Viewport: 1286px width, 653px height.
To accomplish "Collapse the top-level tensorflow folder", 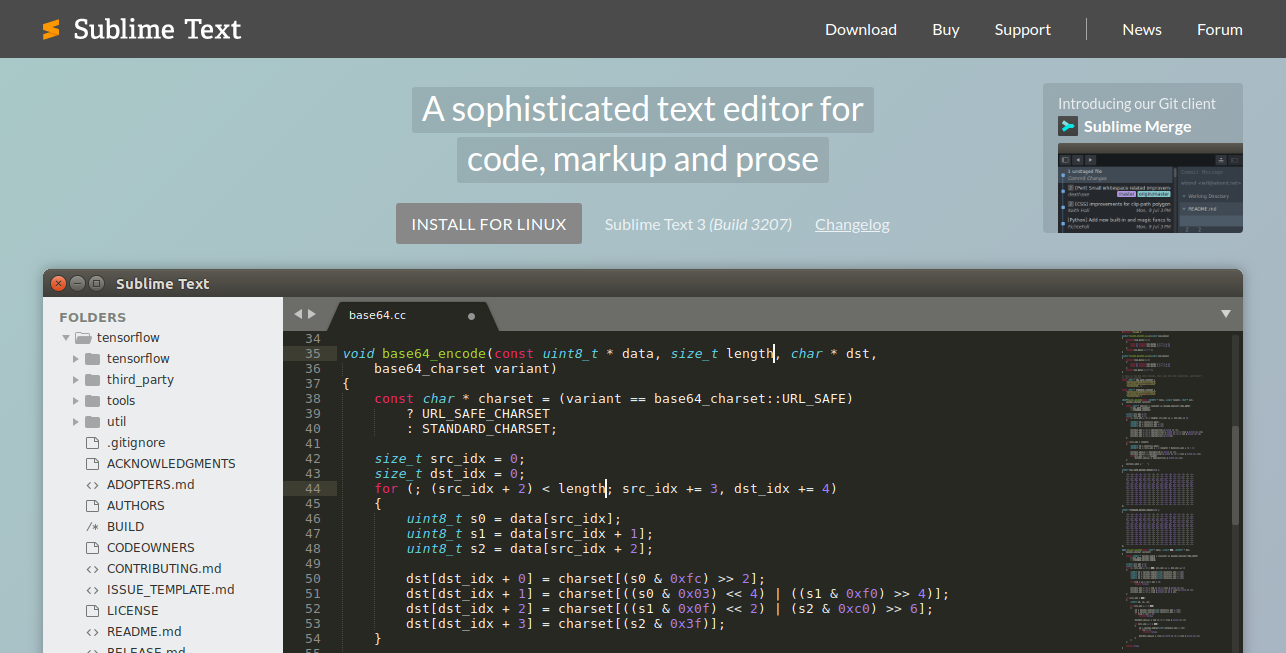I will 65,337.
